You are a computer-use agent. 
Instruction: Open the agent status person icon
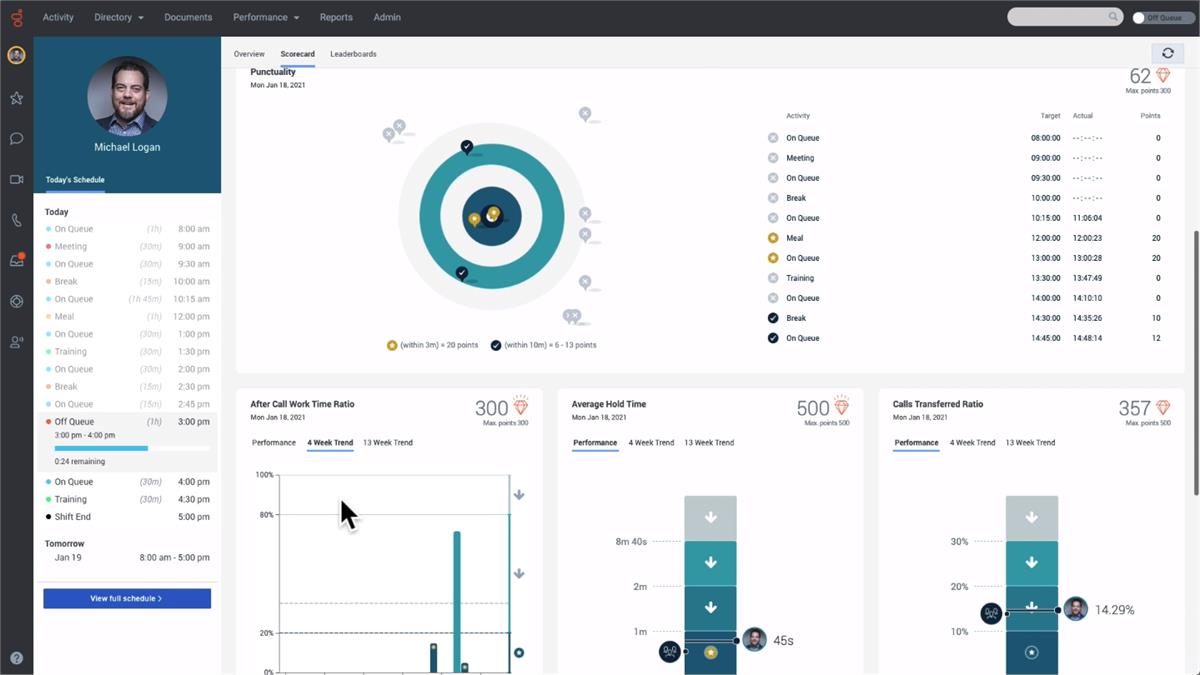tap(16, 342)
